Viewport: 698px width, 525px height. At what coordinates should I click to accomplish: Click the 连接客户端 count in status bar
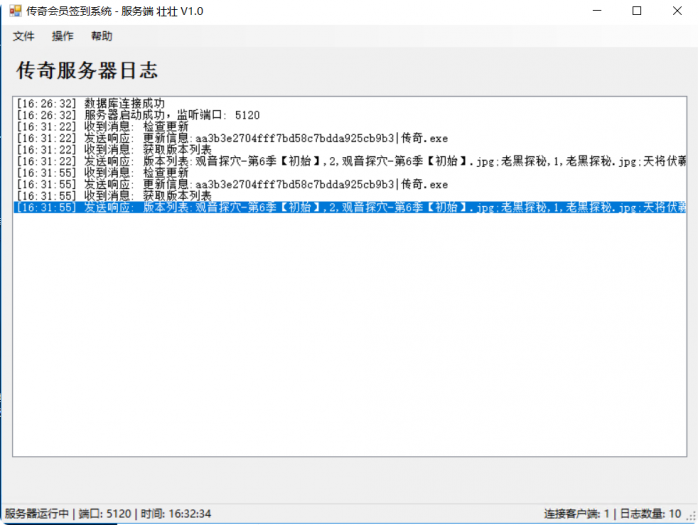point(575,514)
